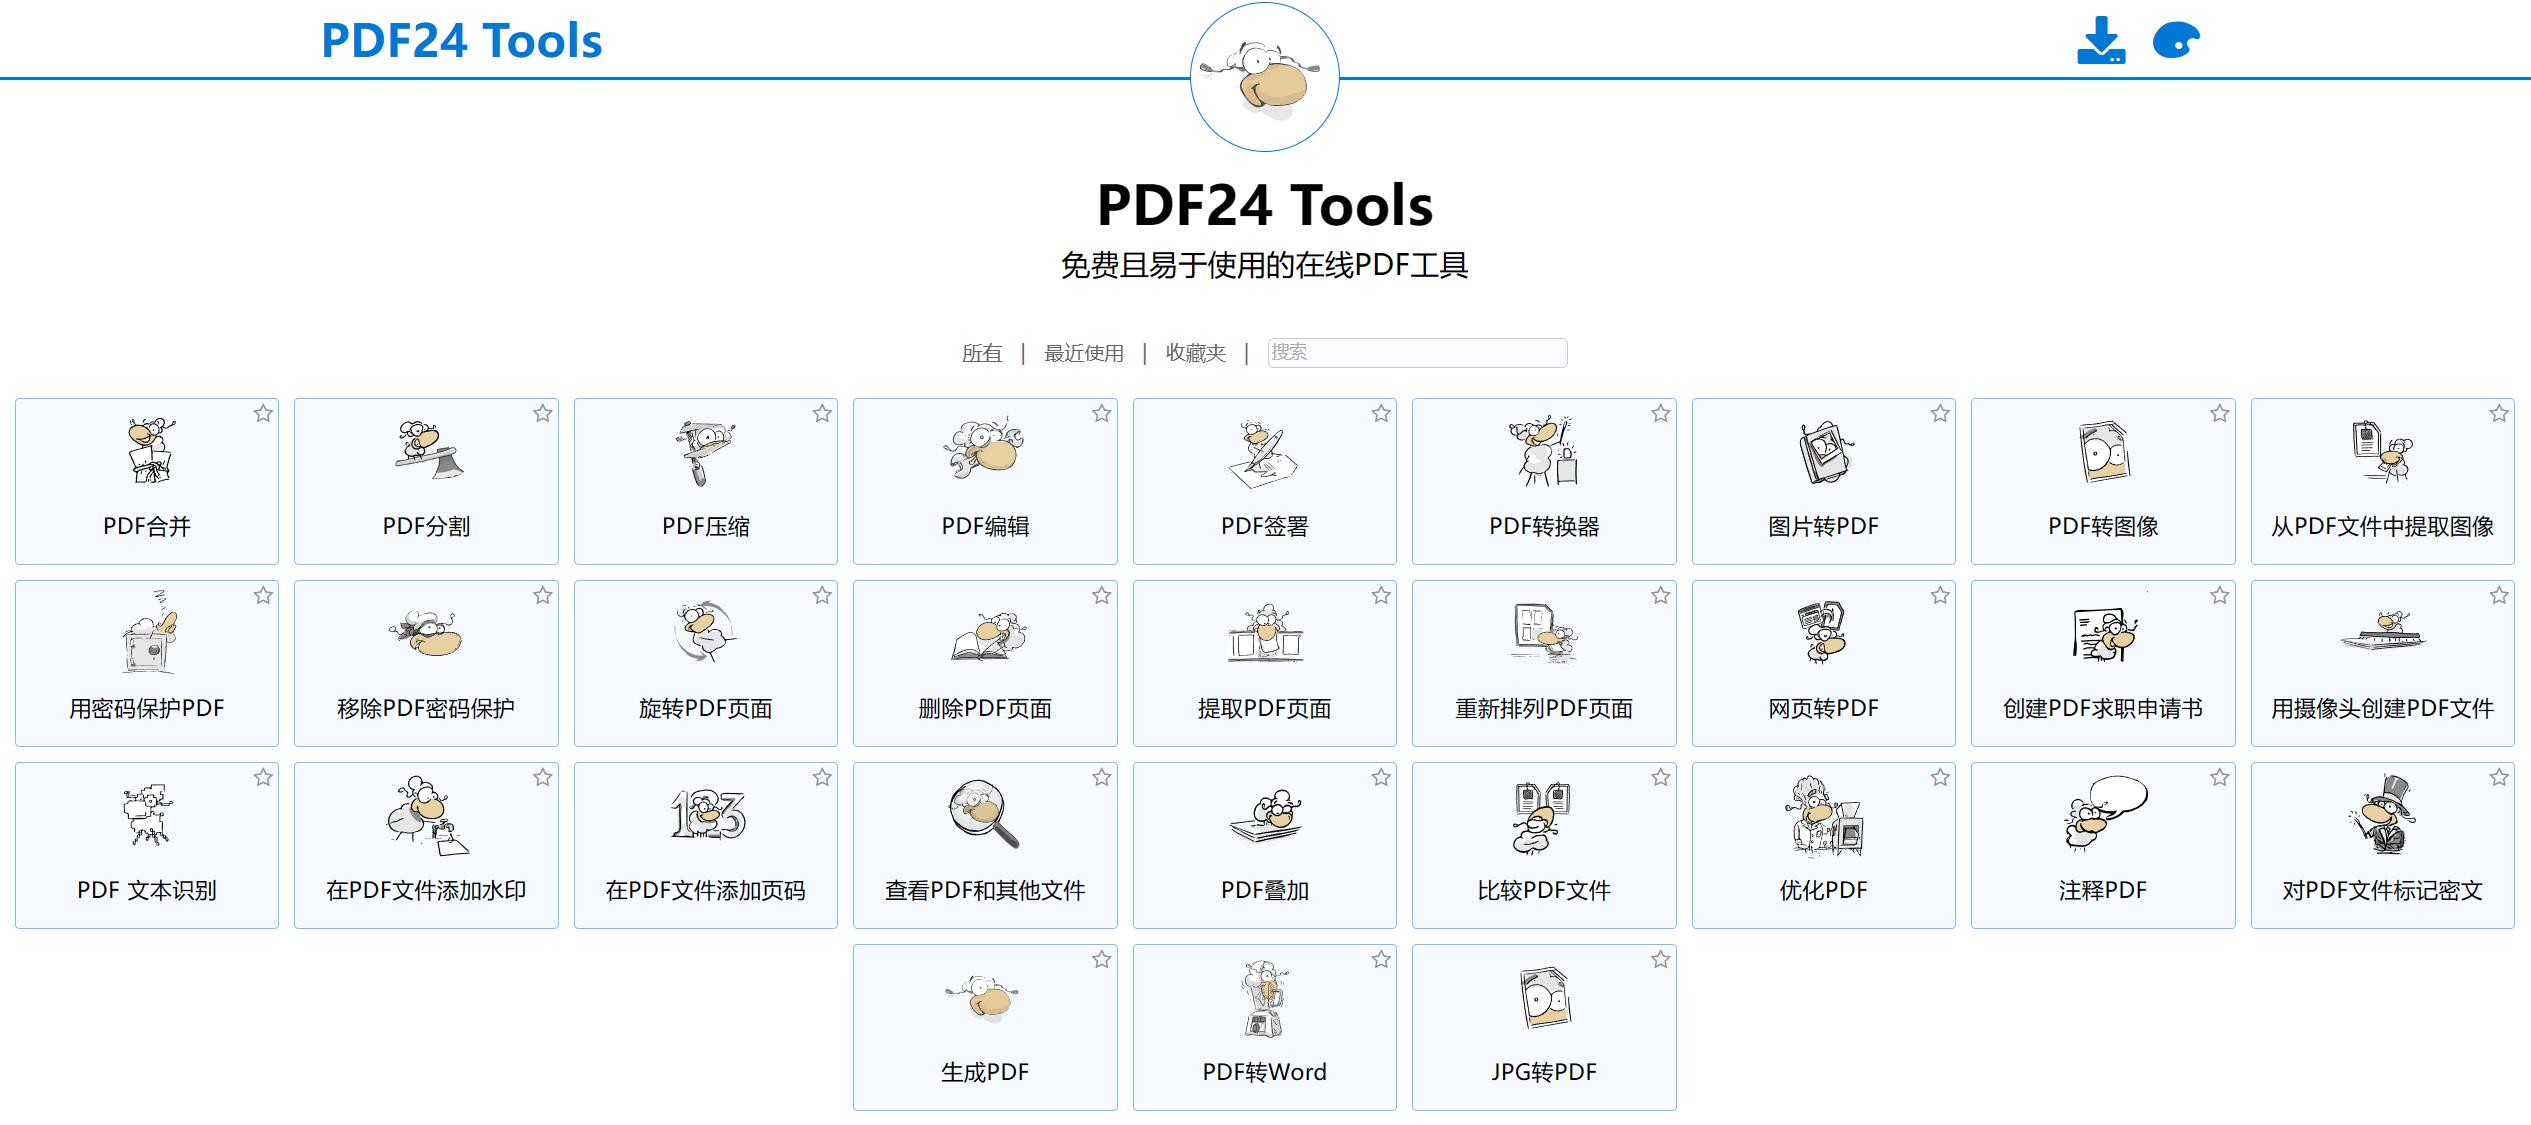Click the desktop download icon in header
The image size is (2531, 1125).
tap(2101, 40)
